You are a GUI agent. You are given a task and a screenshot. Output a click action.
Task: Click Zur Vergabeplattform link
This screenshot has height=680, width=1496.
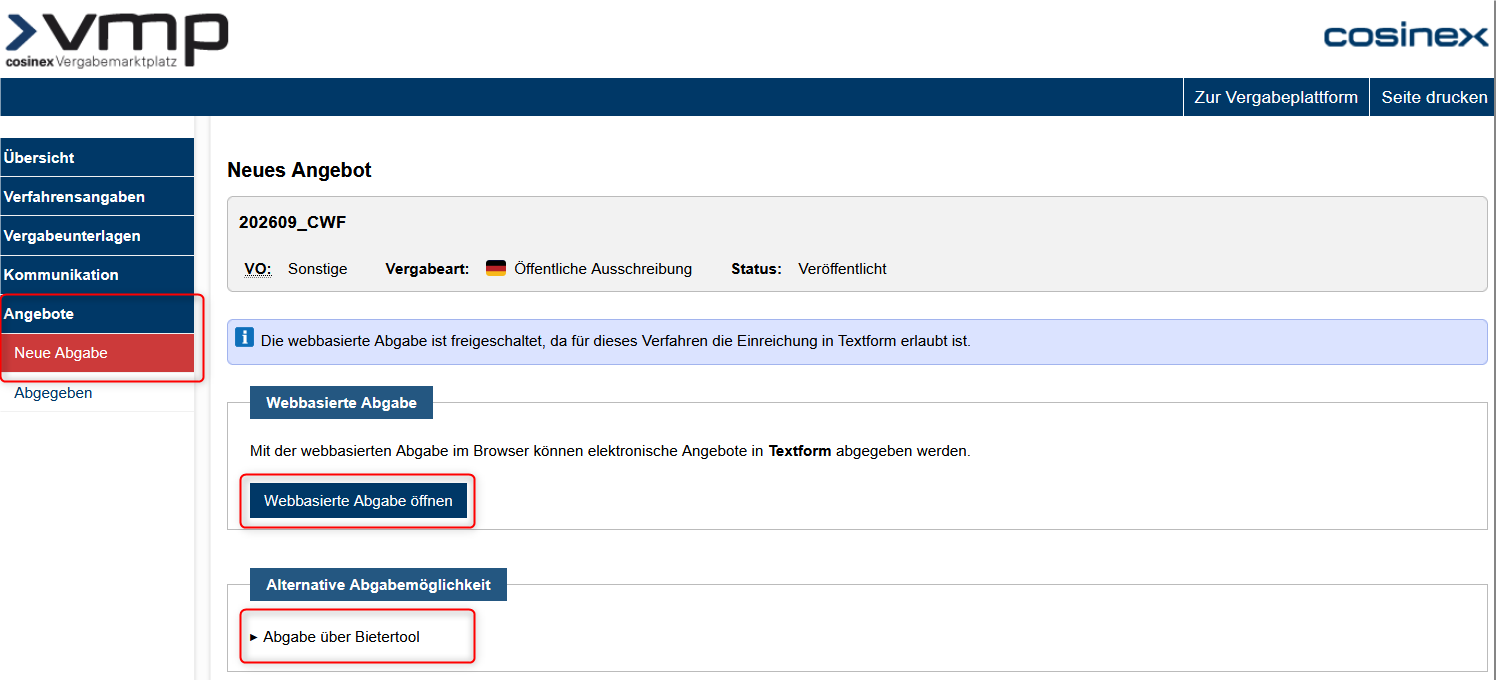point(1276,97)
